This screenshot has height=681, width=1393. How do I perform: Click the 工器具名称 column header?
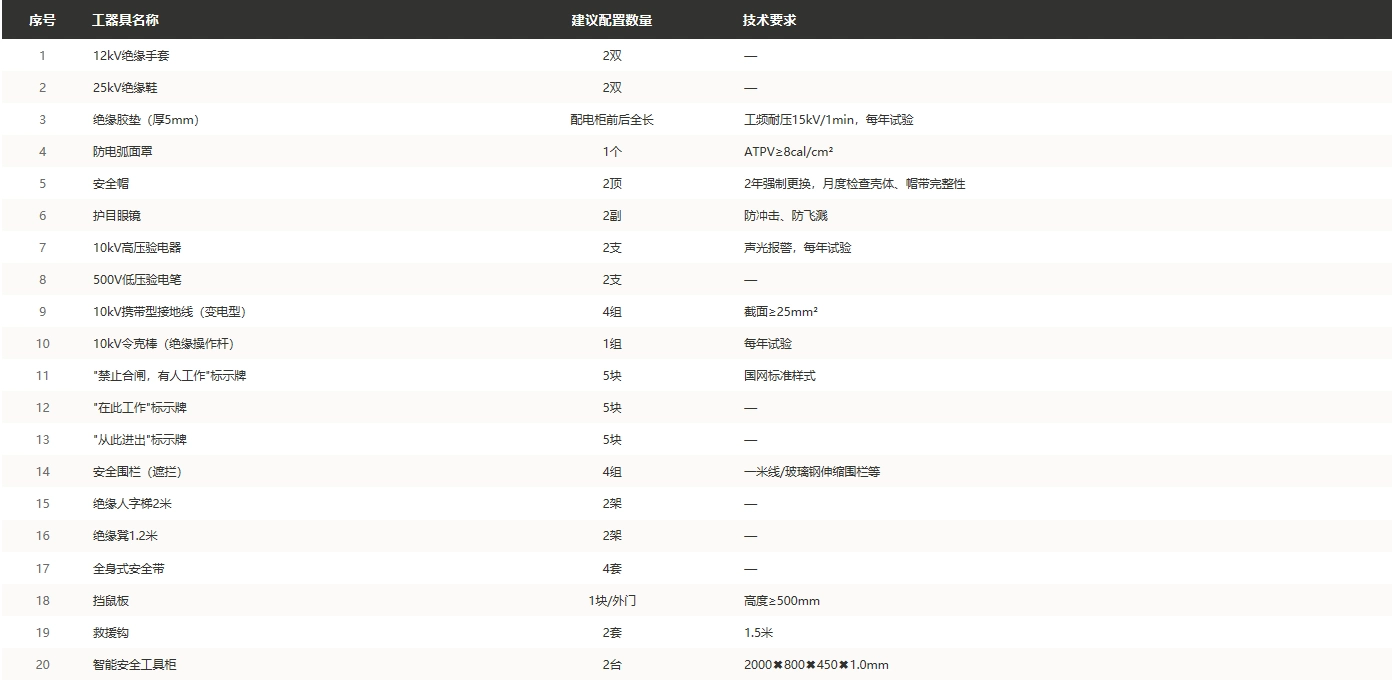125,20
